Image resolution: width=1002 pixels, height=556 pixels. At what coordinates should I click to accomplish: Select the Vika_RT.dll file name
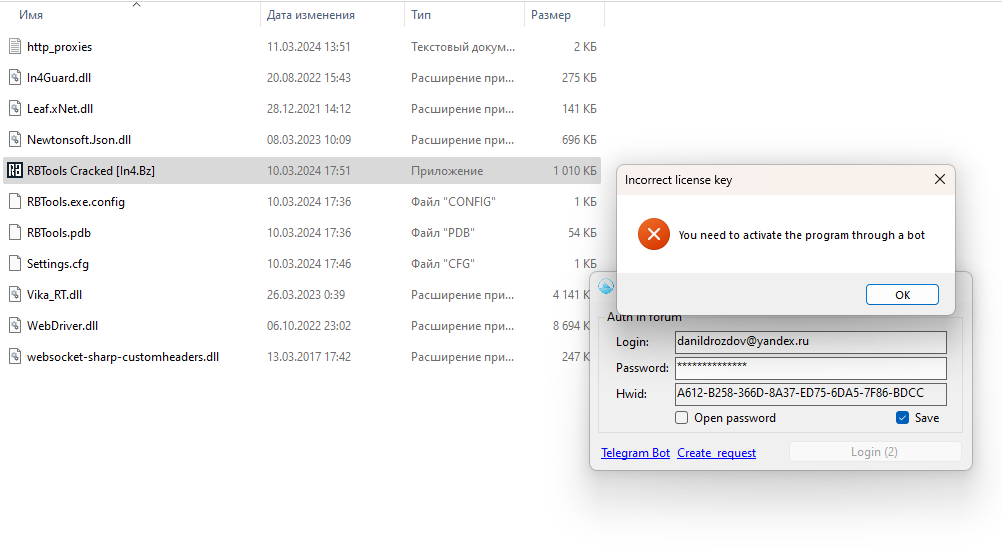click(x=54, y=295)
